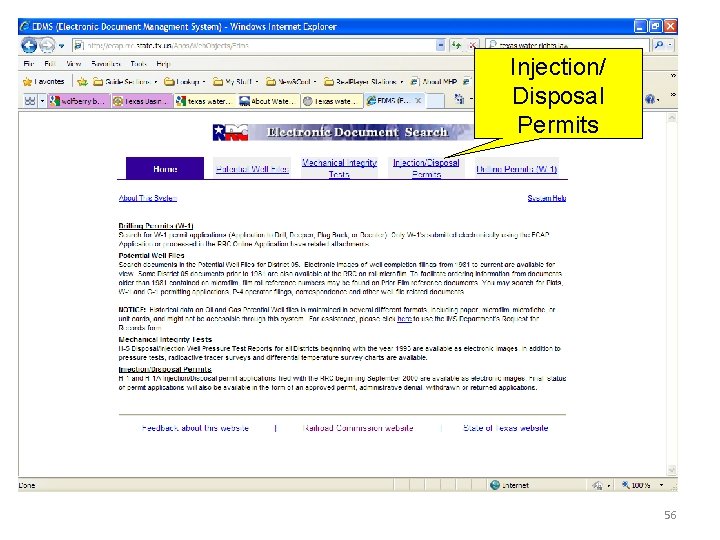The width and height of the screenshot is (720, 540).
Task: Click the search provider icon in search box
Action: click(493, 45)
